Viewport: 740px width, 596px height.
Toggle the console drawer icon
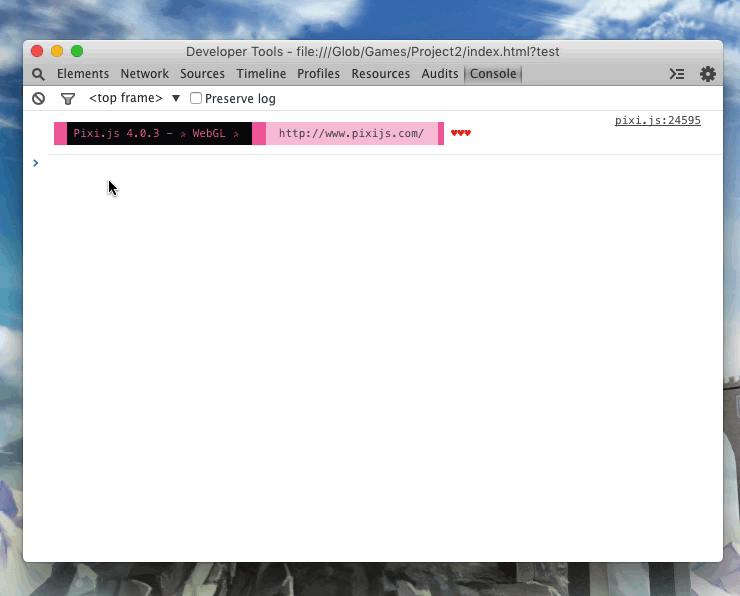[677, 74]
